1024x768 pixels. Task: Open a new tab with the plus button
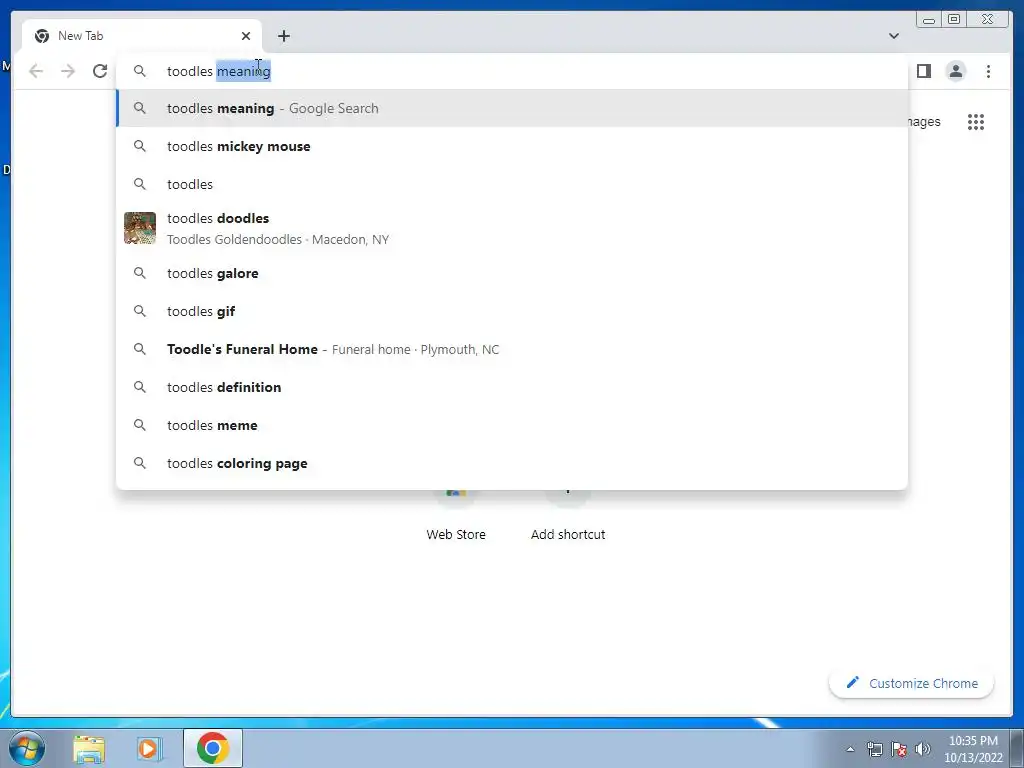tap(283, 36)
